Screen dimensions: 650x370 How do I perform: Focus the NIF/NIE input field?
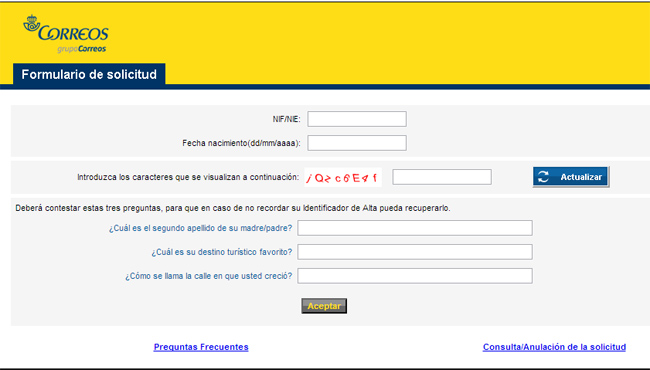pyautogui.click(x=357, y=119)
